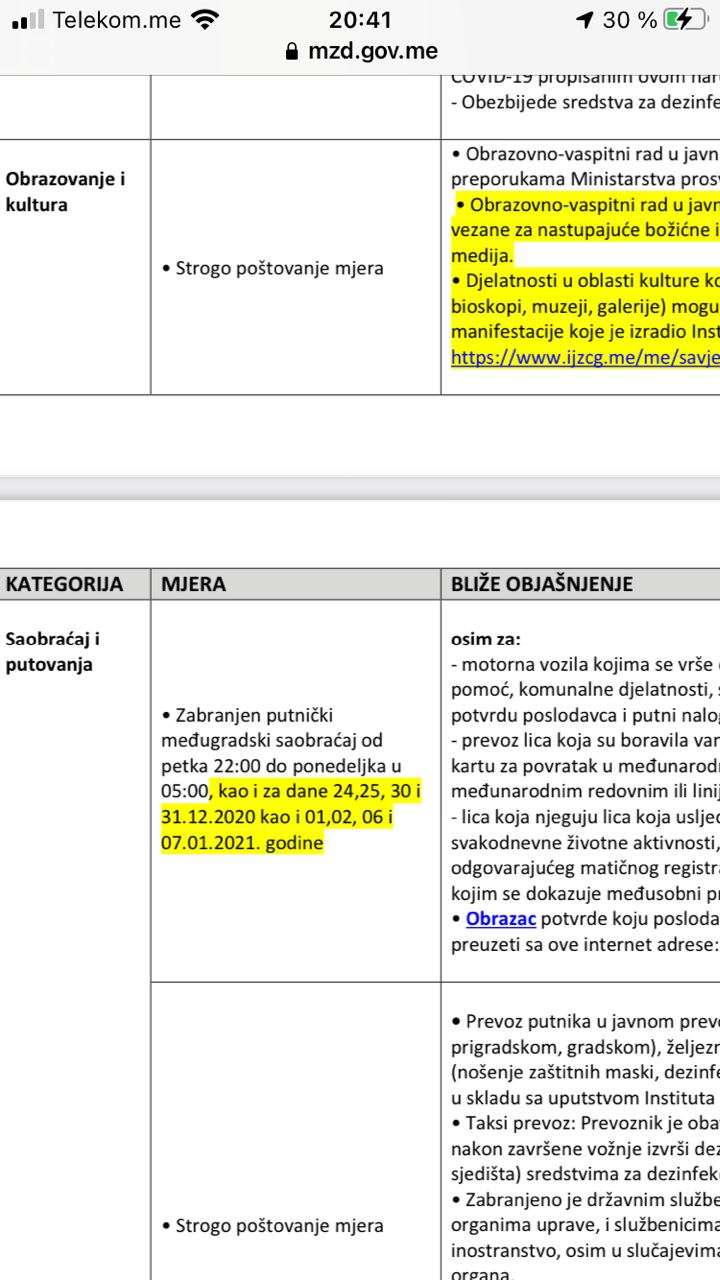Tap the highlighted vezane za nastupajuće božićne line
Viewport: 720px width, 1280px height.
[585, 230]
